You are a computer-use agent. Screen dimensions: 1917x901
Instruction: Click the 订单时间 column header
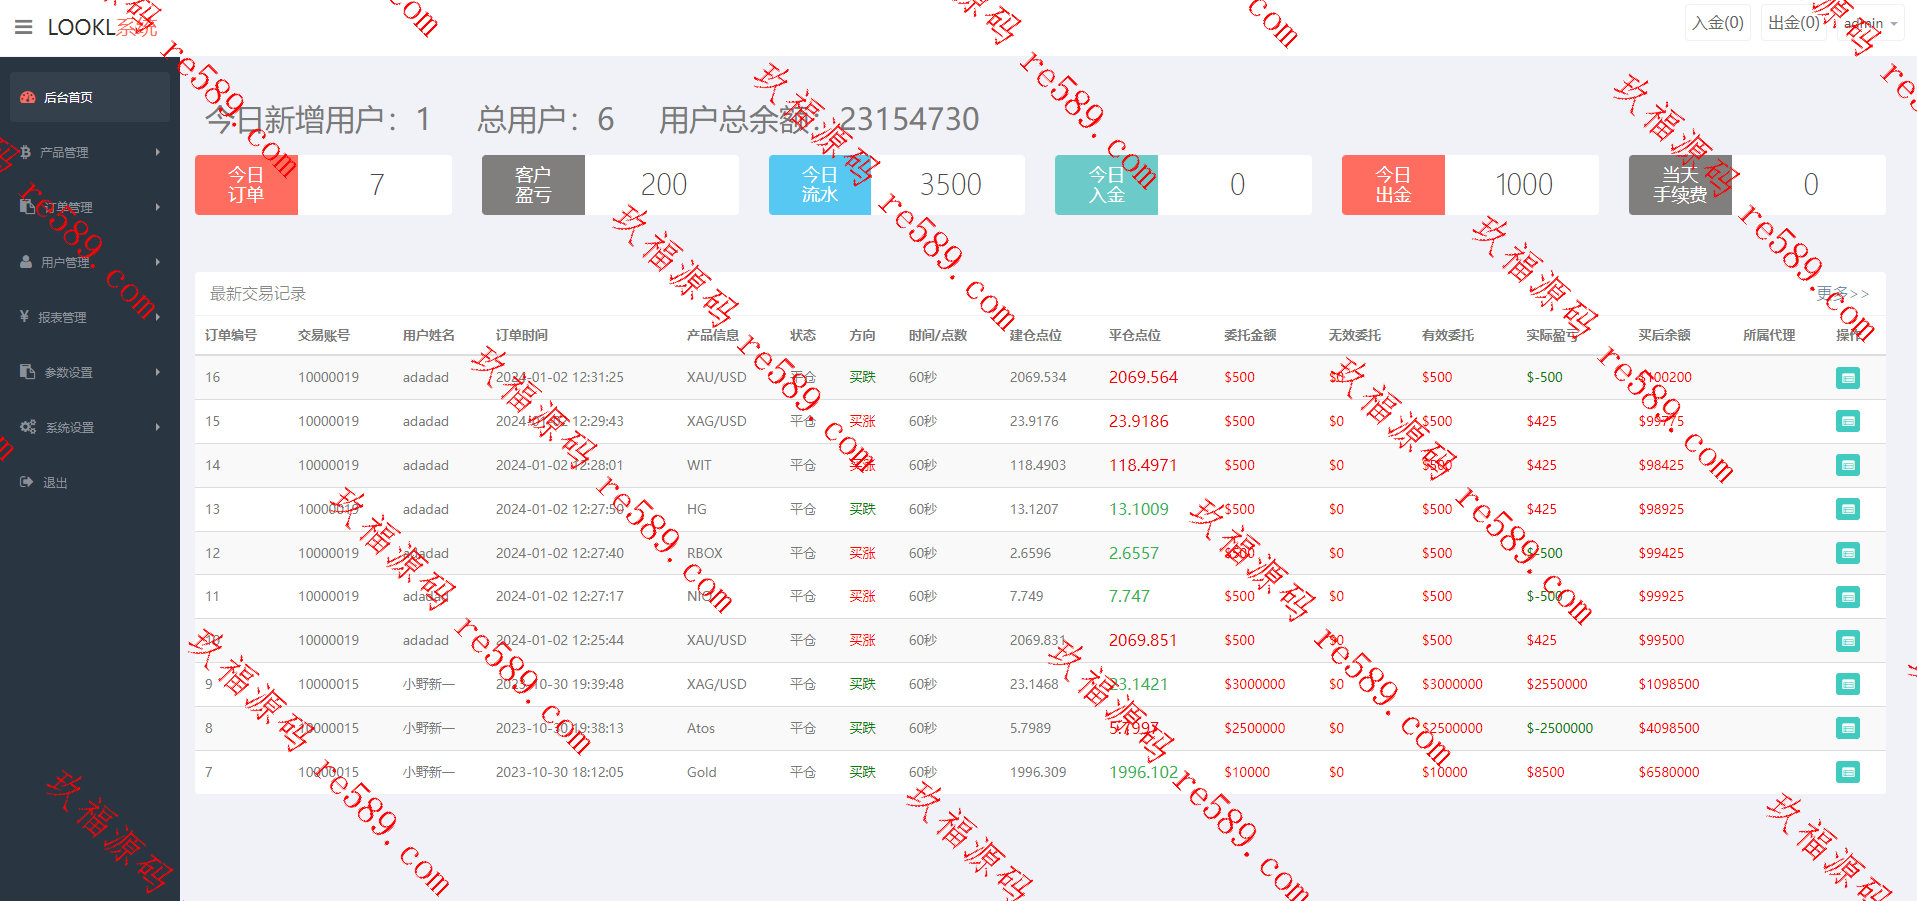click(522, 335)
